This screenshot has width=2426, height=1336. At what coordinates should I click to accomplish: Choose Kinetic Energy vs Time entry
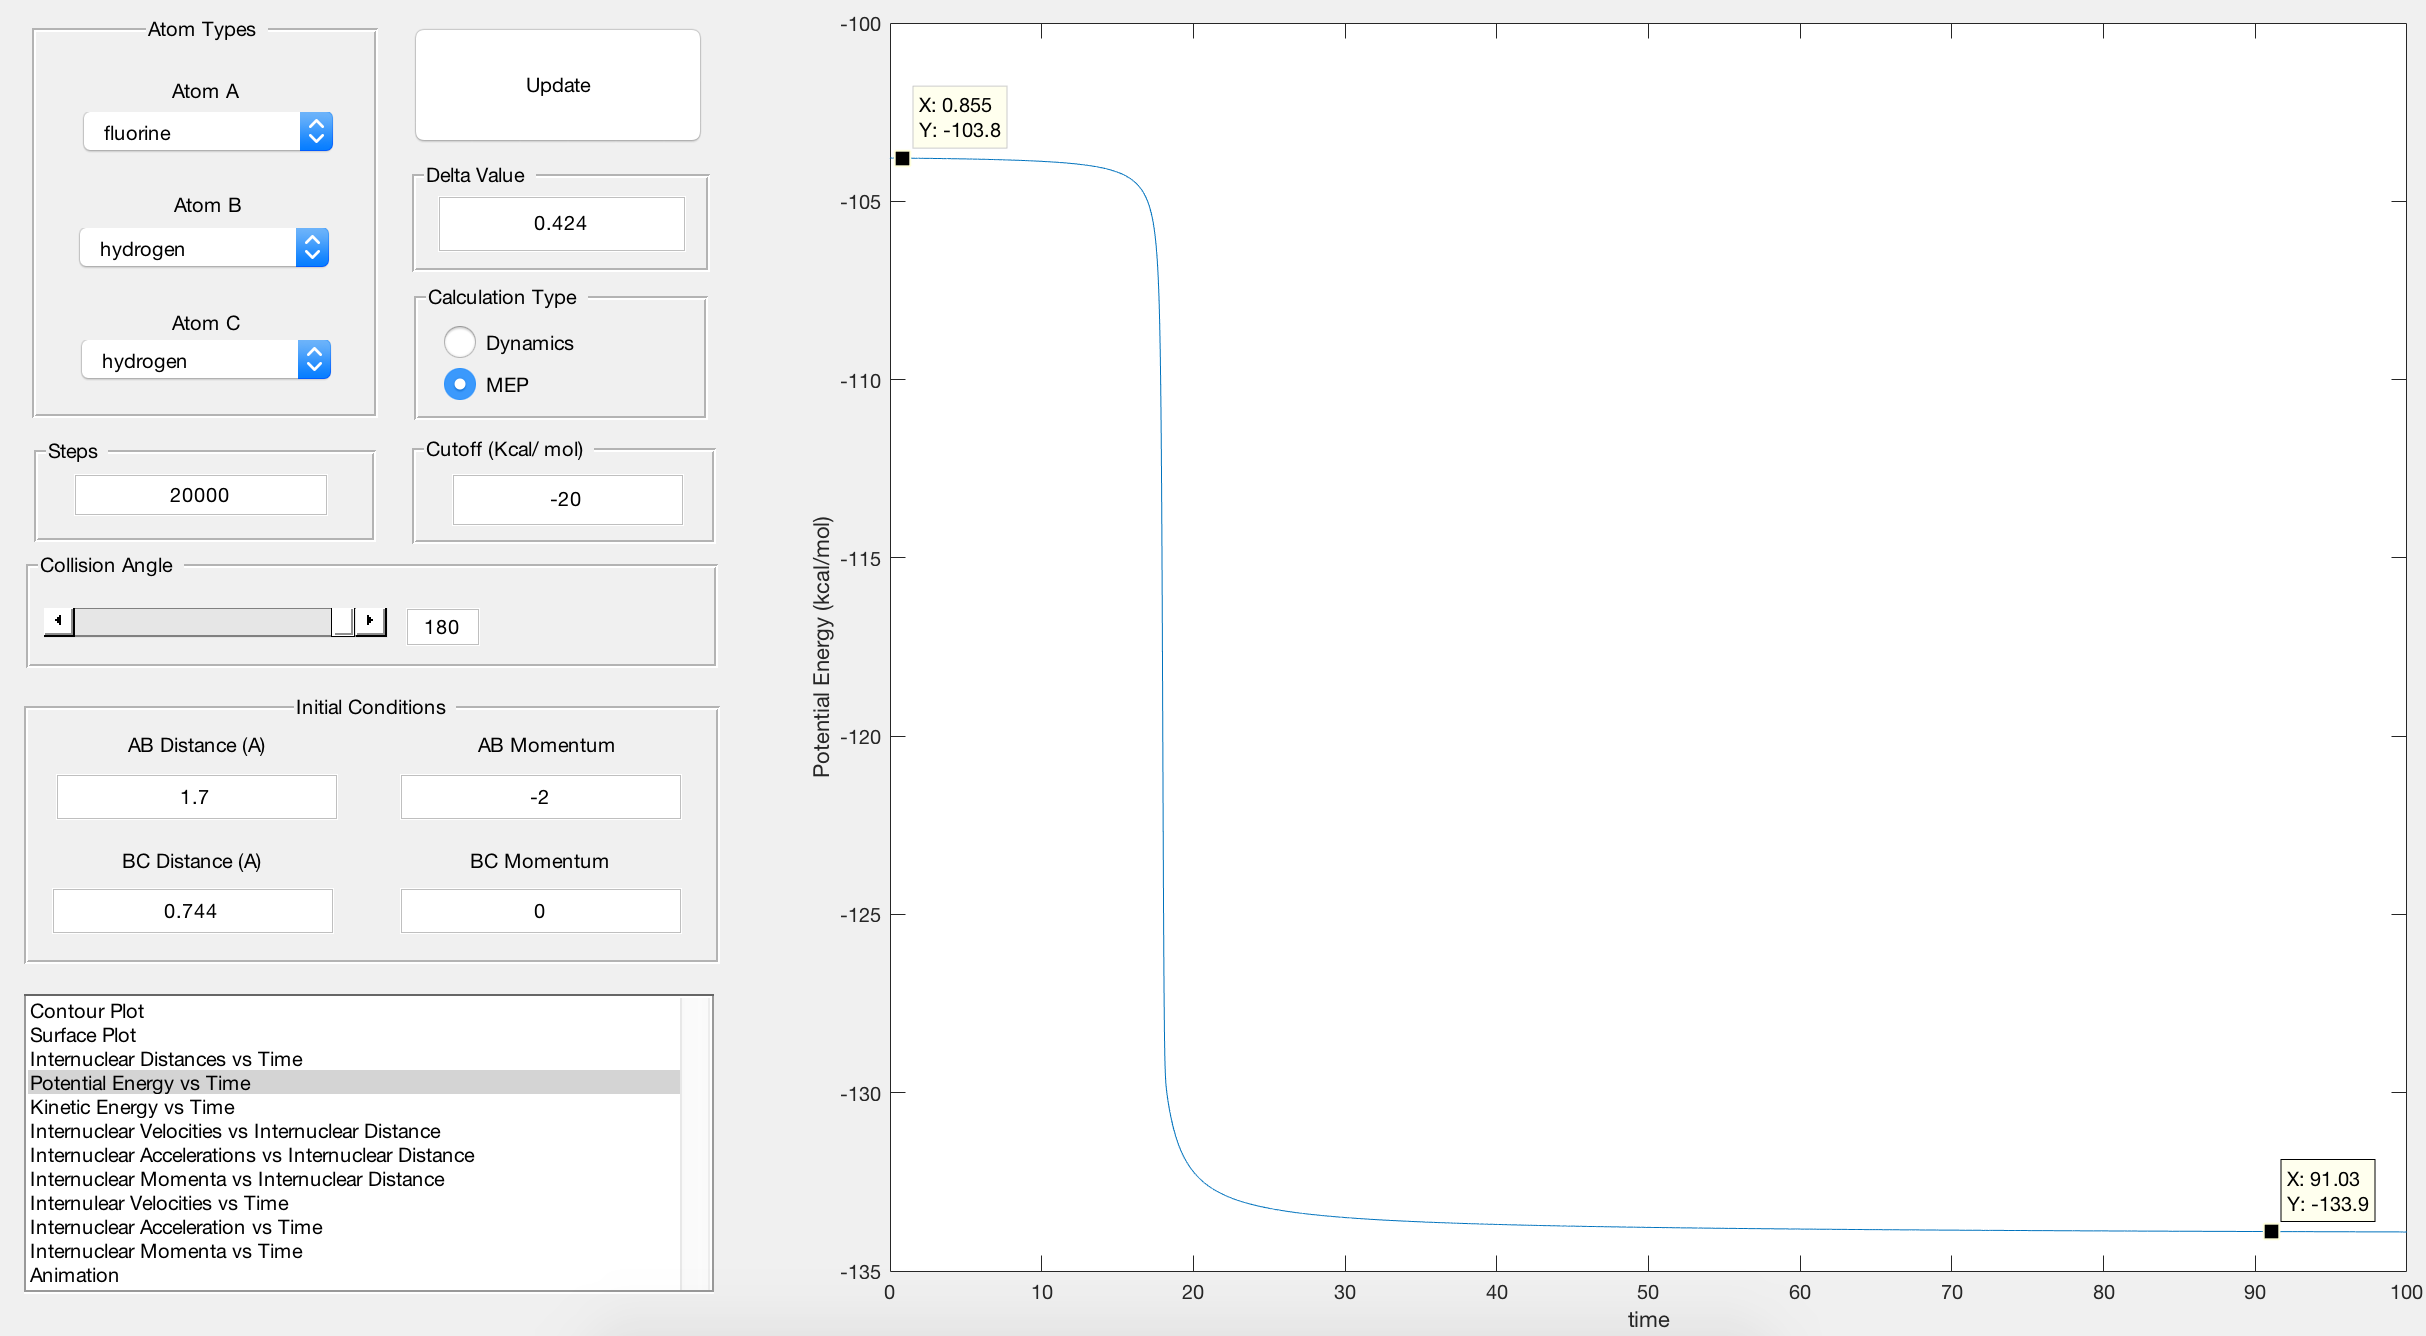point(132,1107)
